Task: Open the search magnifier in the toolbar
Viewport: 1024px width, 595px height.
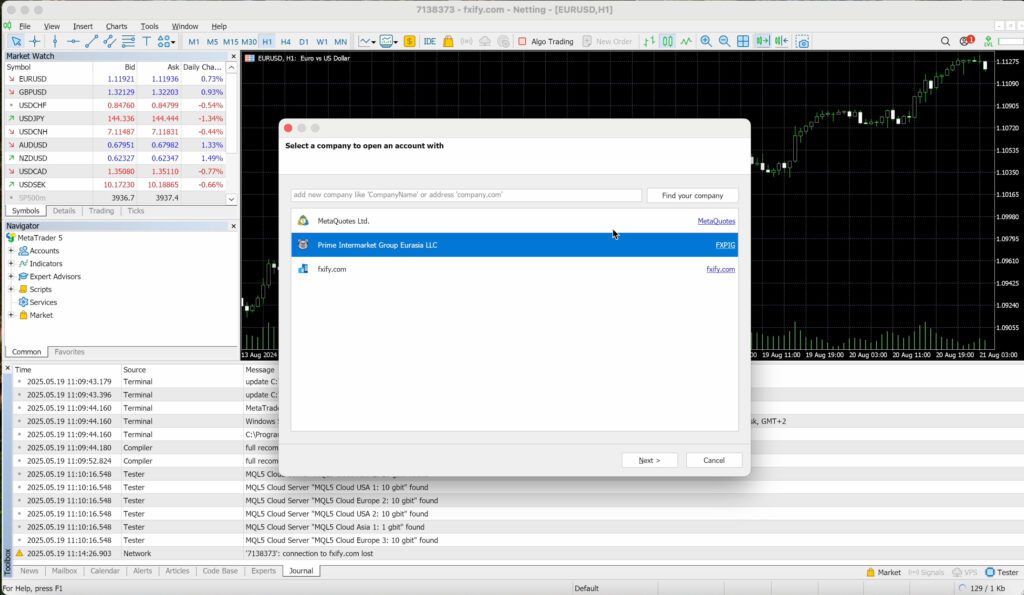Action: (946, 41)
